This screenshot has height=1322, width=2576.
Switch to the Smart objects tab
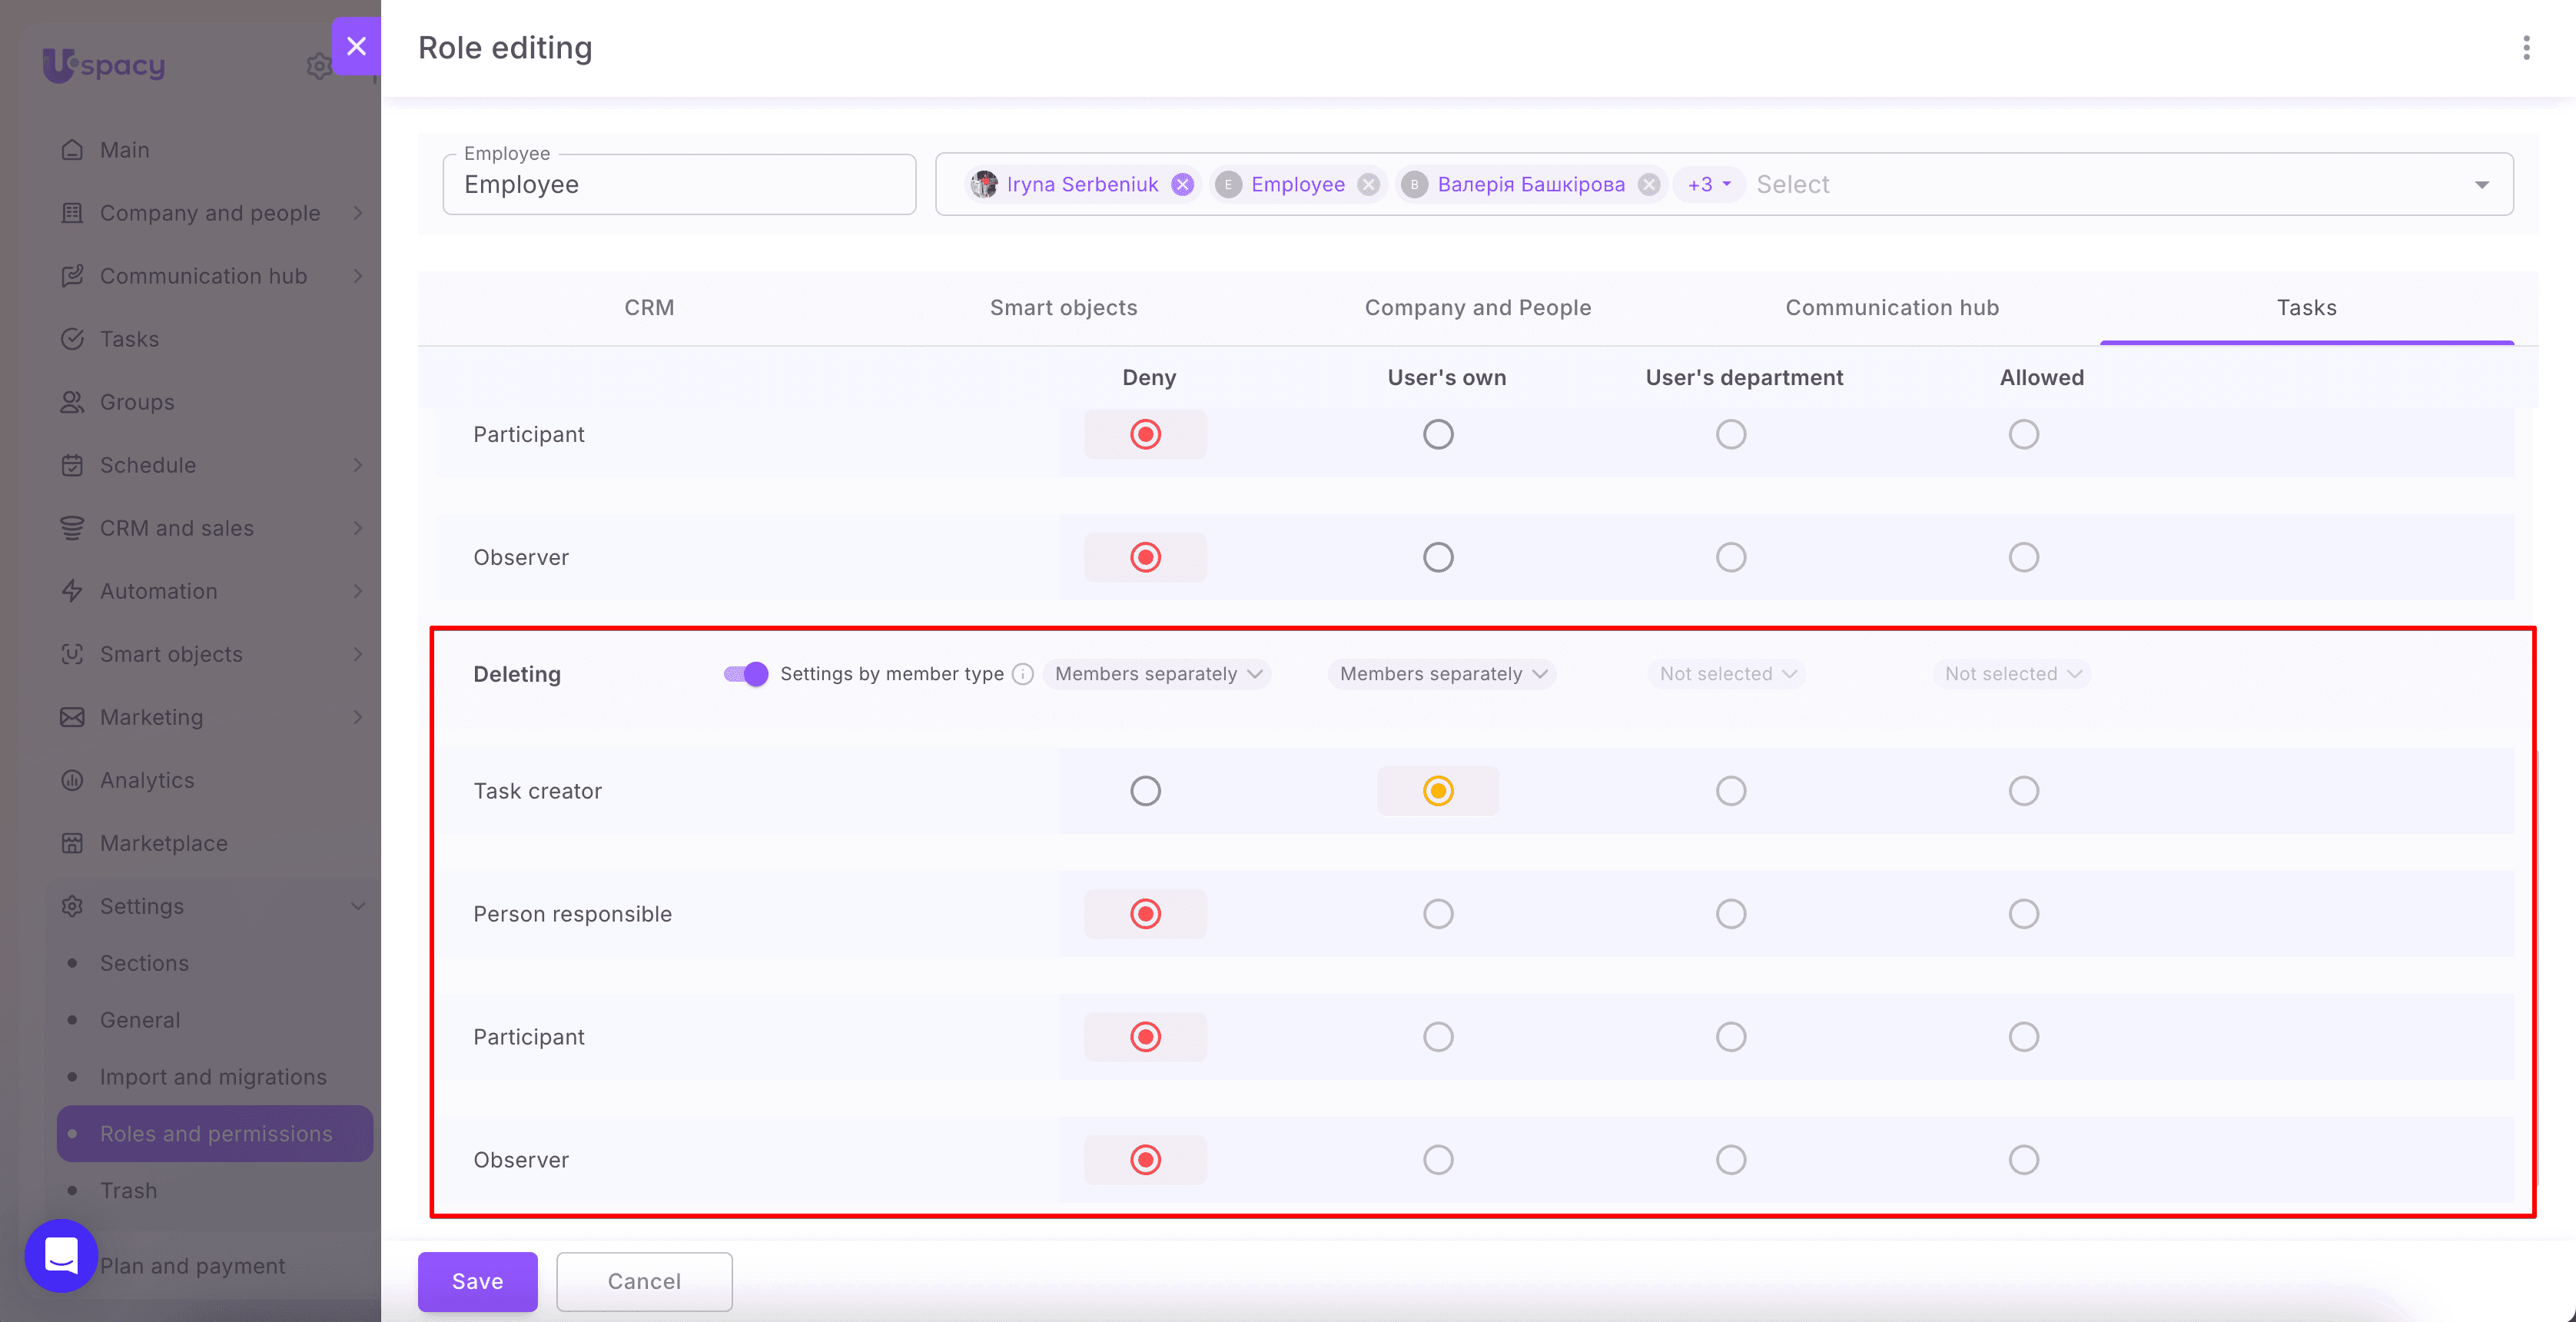click(1063, 308)
